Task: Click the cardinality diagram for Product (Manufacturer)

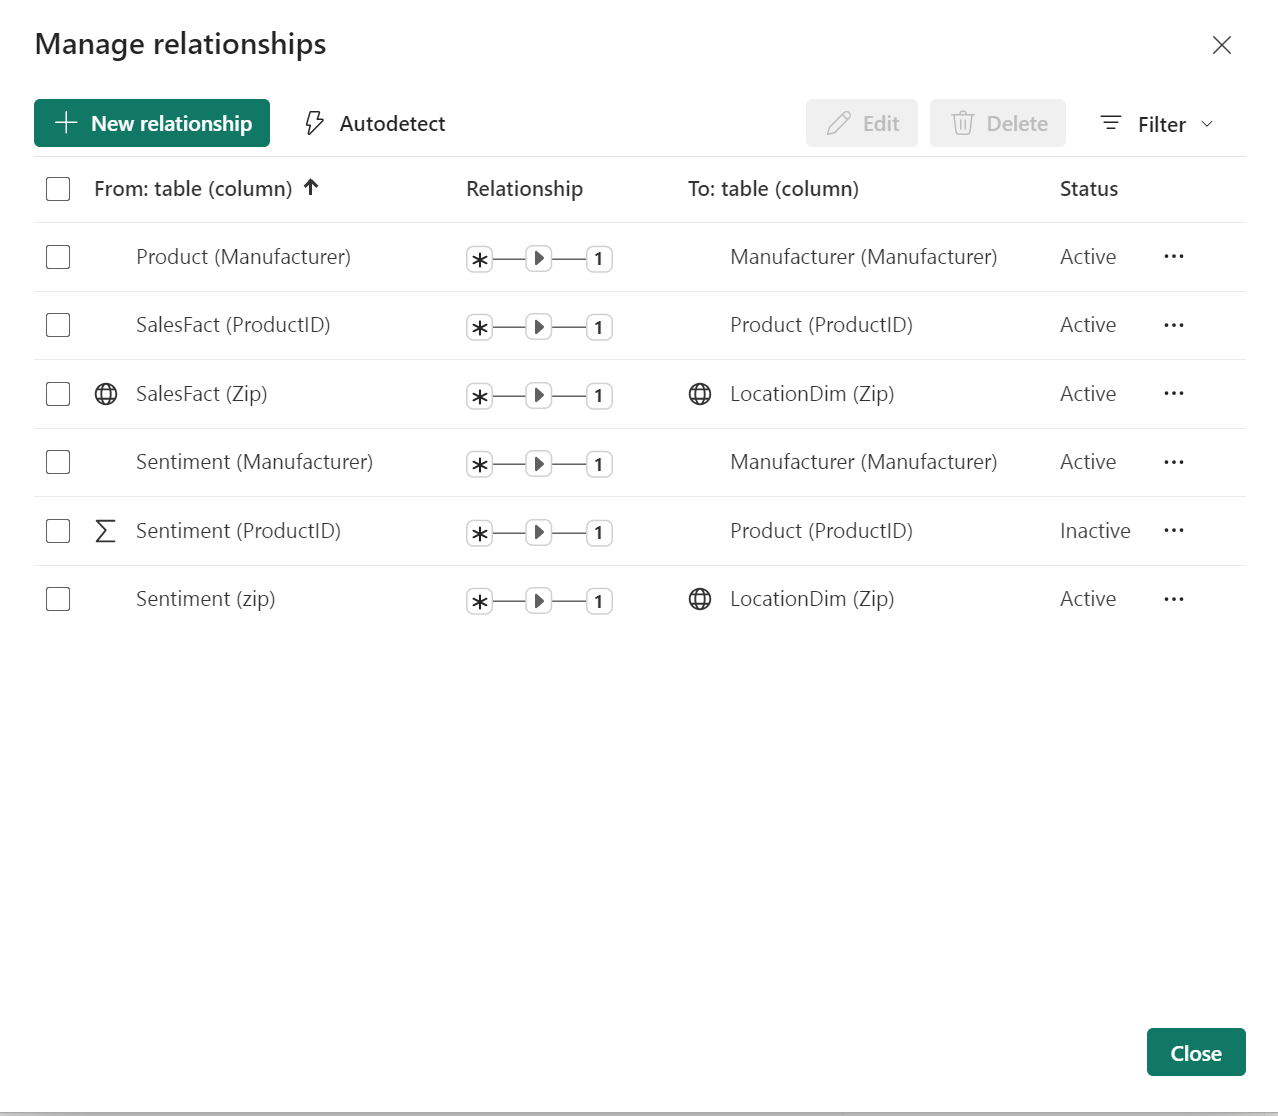Action: pos(538,257)
